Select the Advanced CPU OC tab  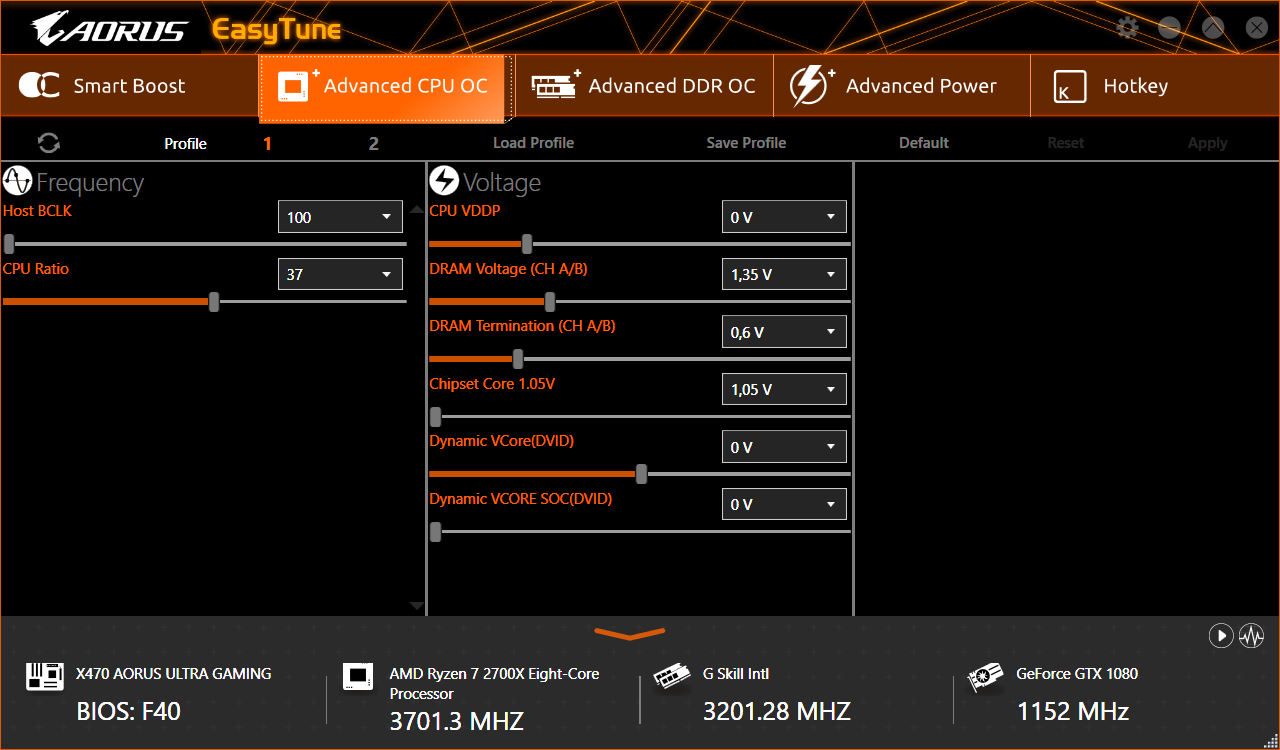pos(386,86)
